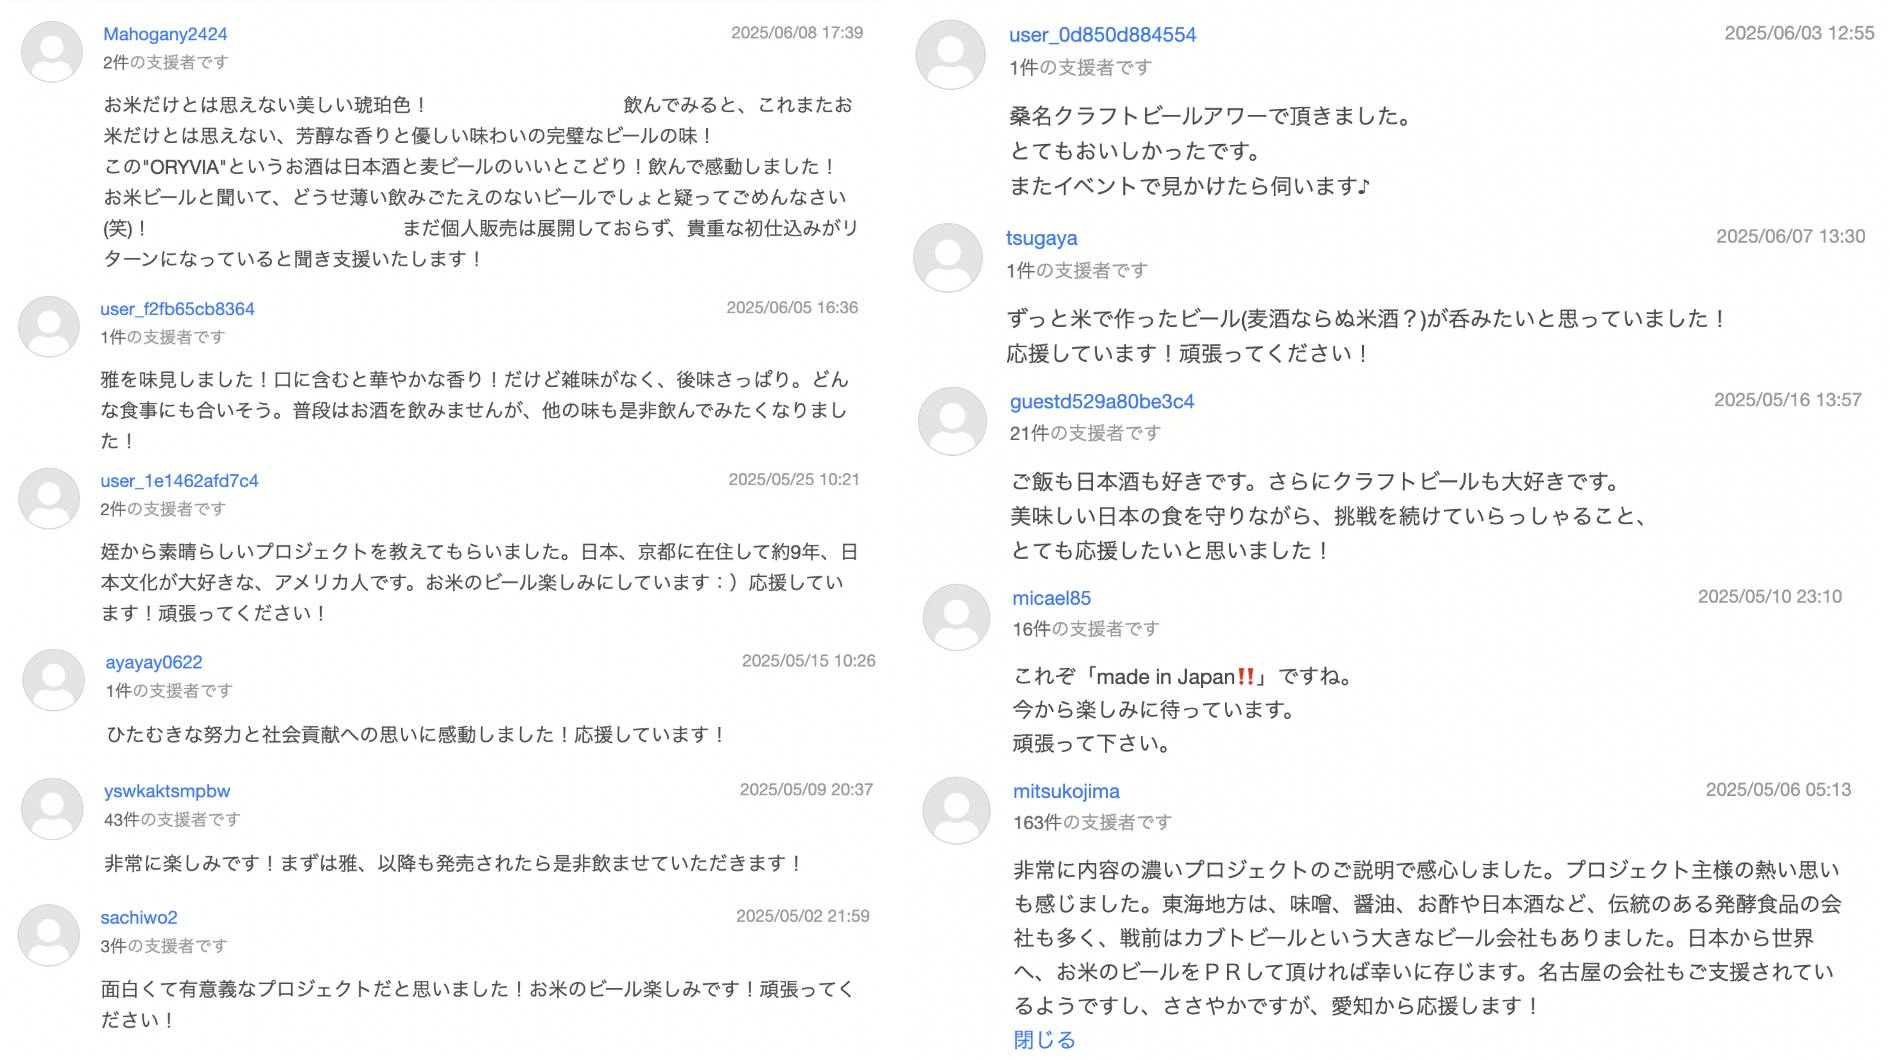Click tsugaya's avatar icon

coord(948,258)
